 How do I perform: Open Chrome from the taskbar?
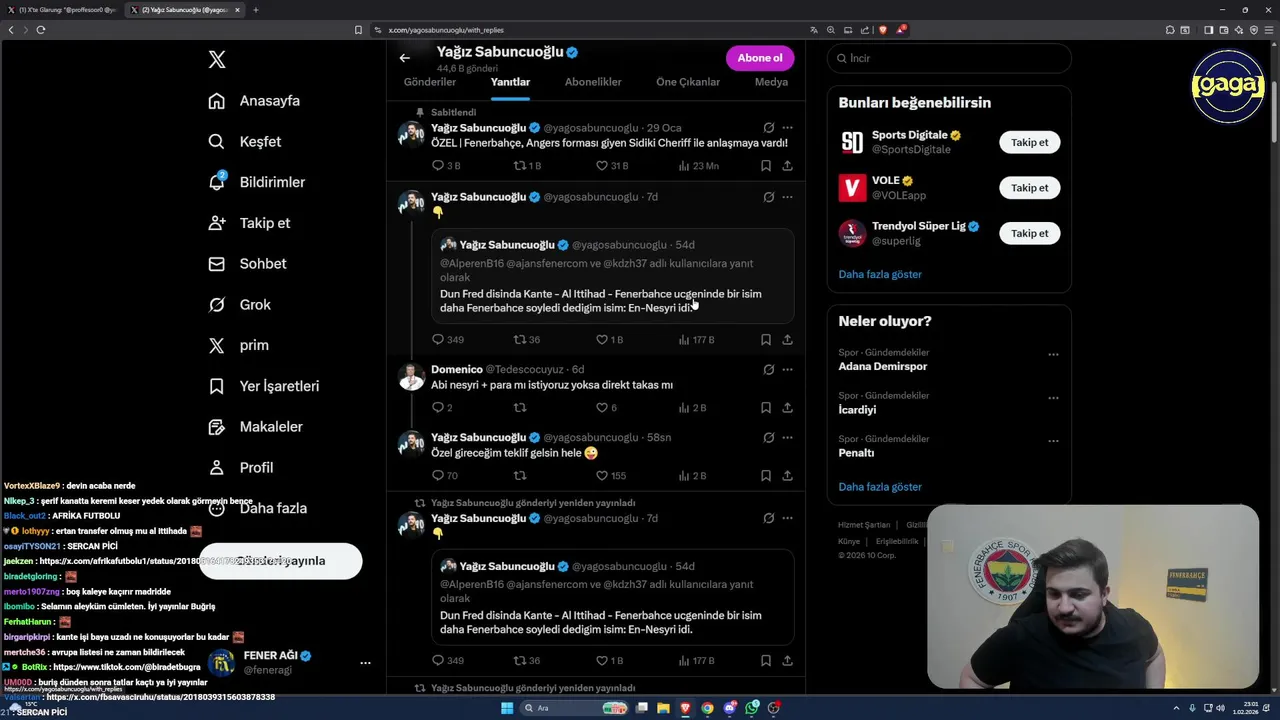click(x=707, y=708)
